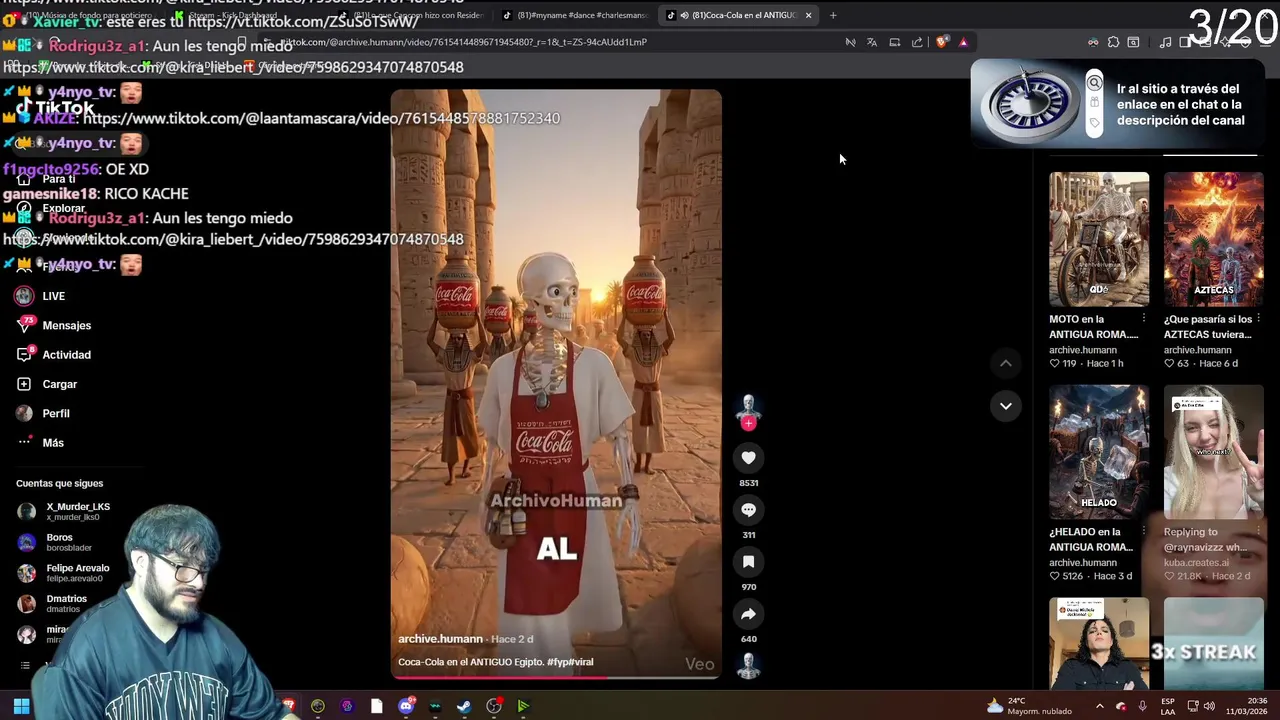
Task: Open the Brave Shields lion icon
Action: (x=941, y=42)
